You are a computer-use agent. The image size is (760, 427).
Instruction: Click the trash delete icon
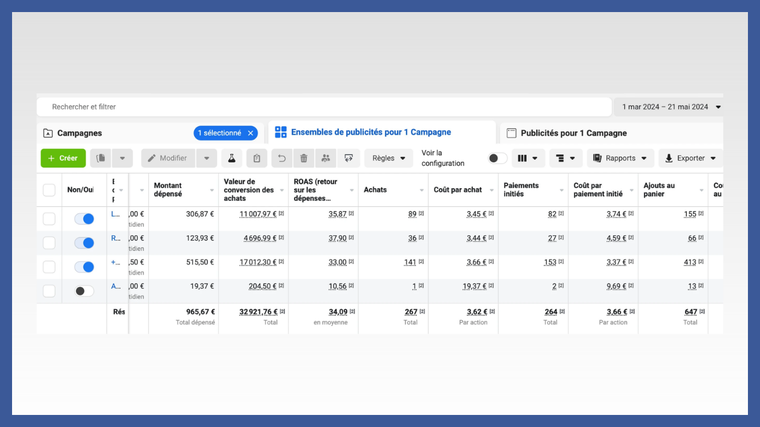point(304,158)
